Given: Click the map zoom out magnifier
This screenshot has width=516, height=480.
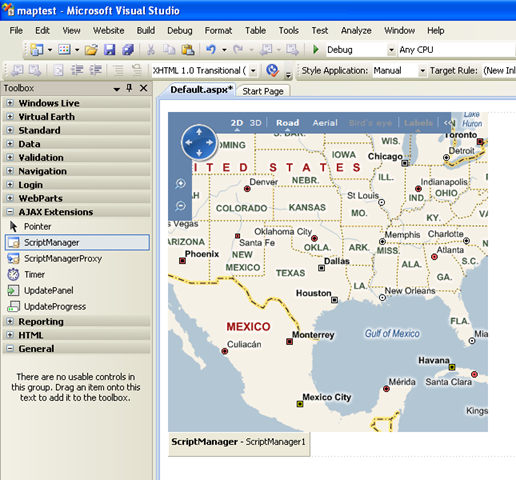Looking at the screenshot, I should tap(180, 206).
